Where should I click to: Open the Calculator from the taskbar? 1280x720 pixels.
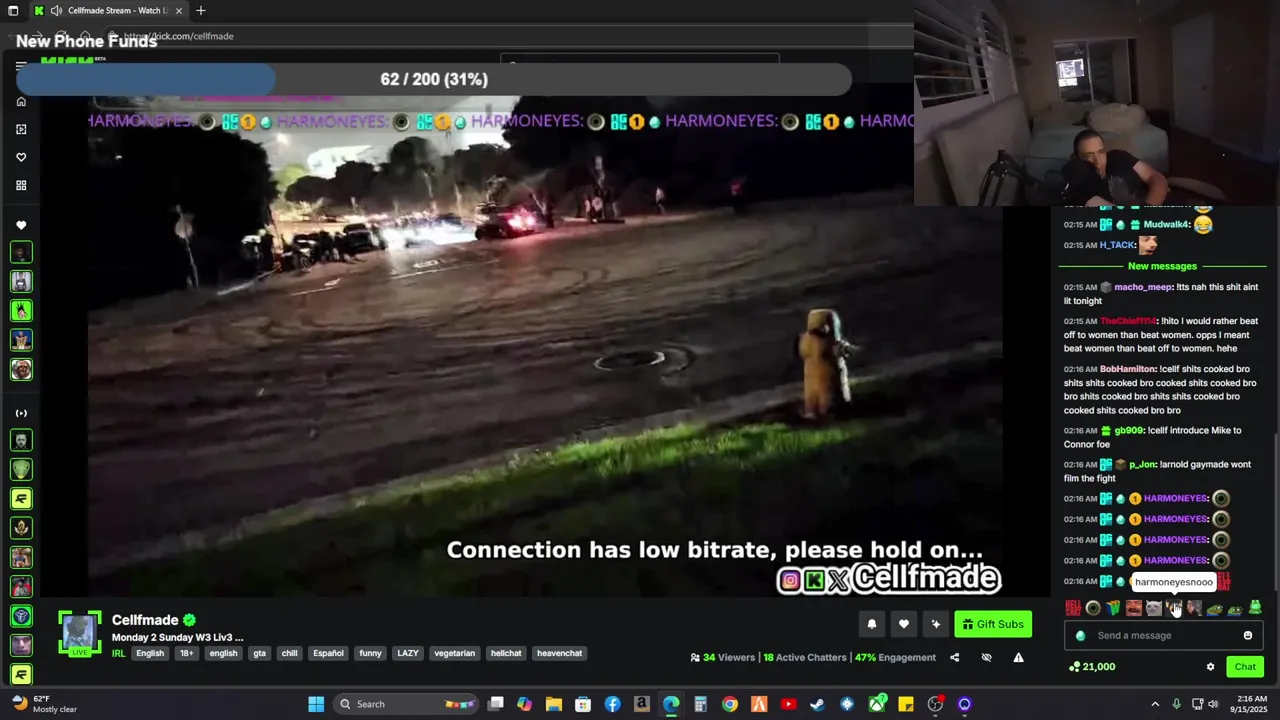700,704
